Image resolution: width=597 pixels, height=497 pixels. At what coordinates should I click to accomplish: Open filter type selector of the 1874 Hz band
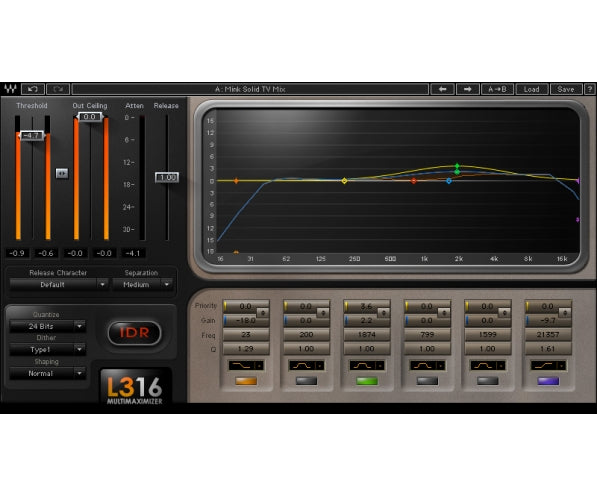[367, 366]
